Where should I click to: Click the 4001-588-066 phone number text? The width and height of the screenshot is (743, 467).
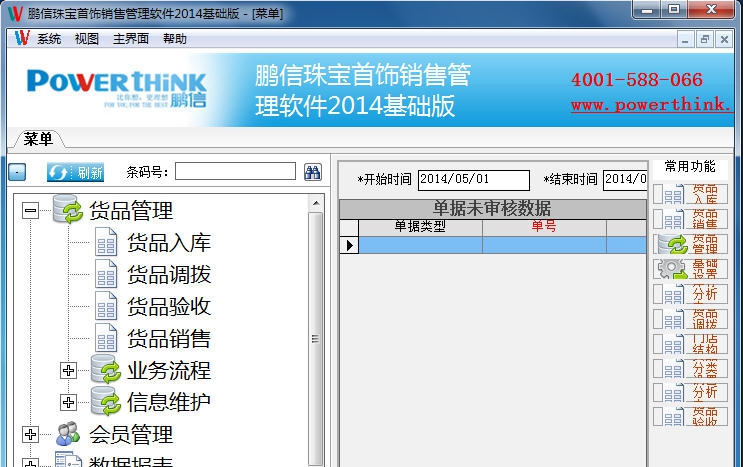pos(637,80)
